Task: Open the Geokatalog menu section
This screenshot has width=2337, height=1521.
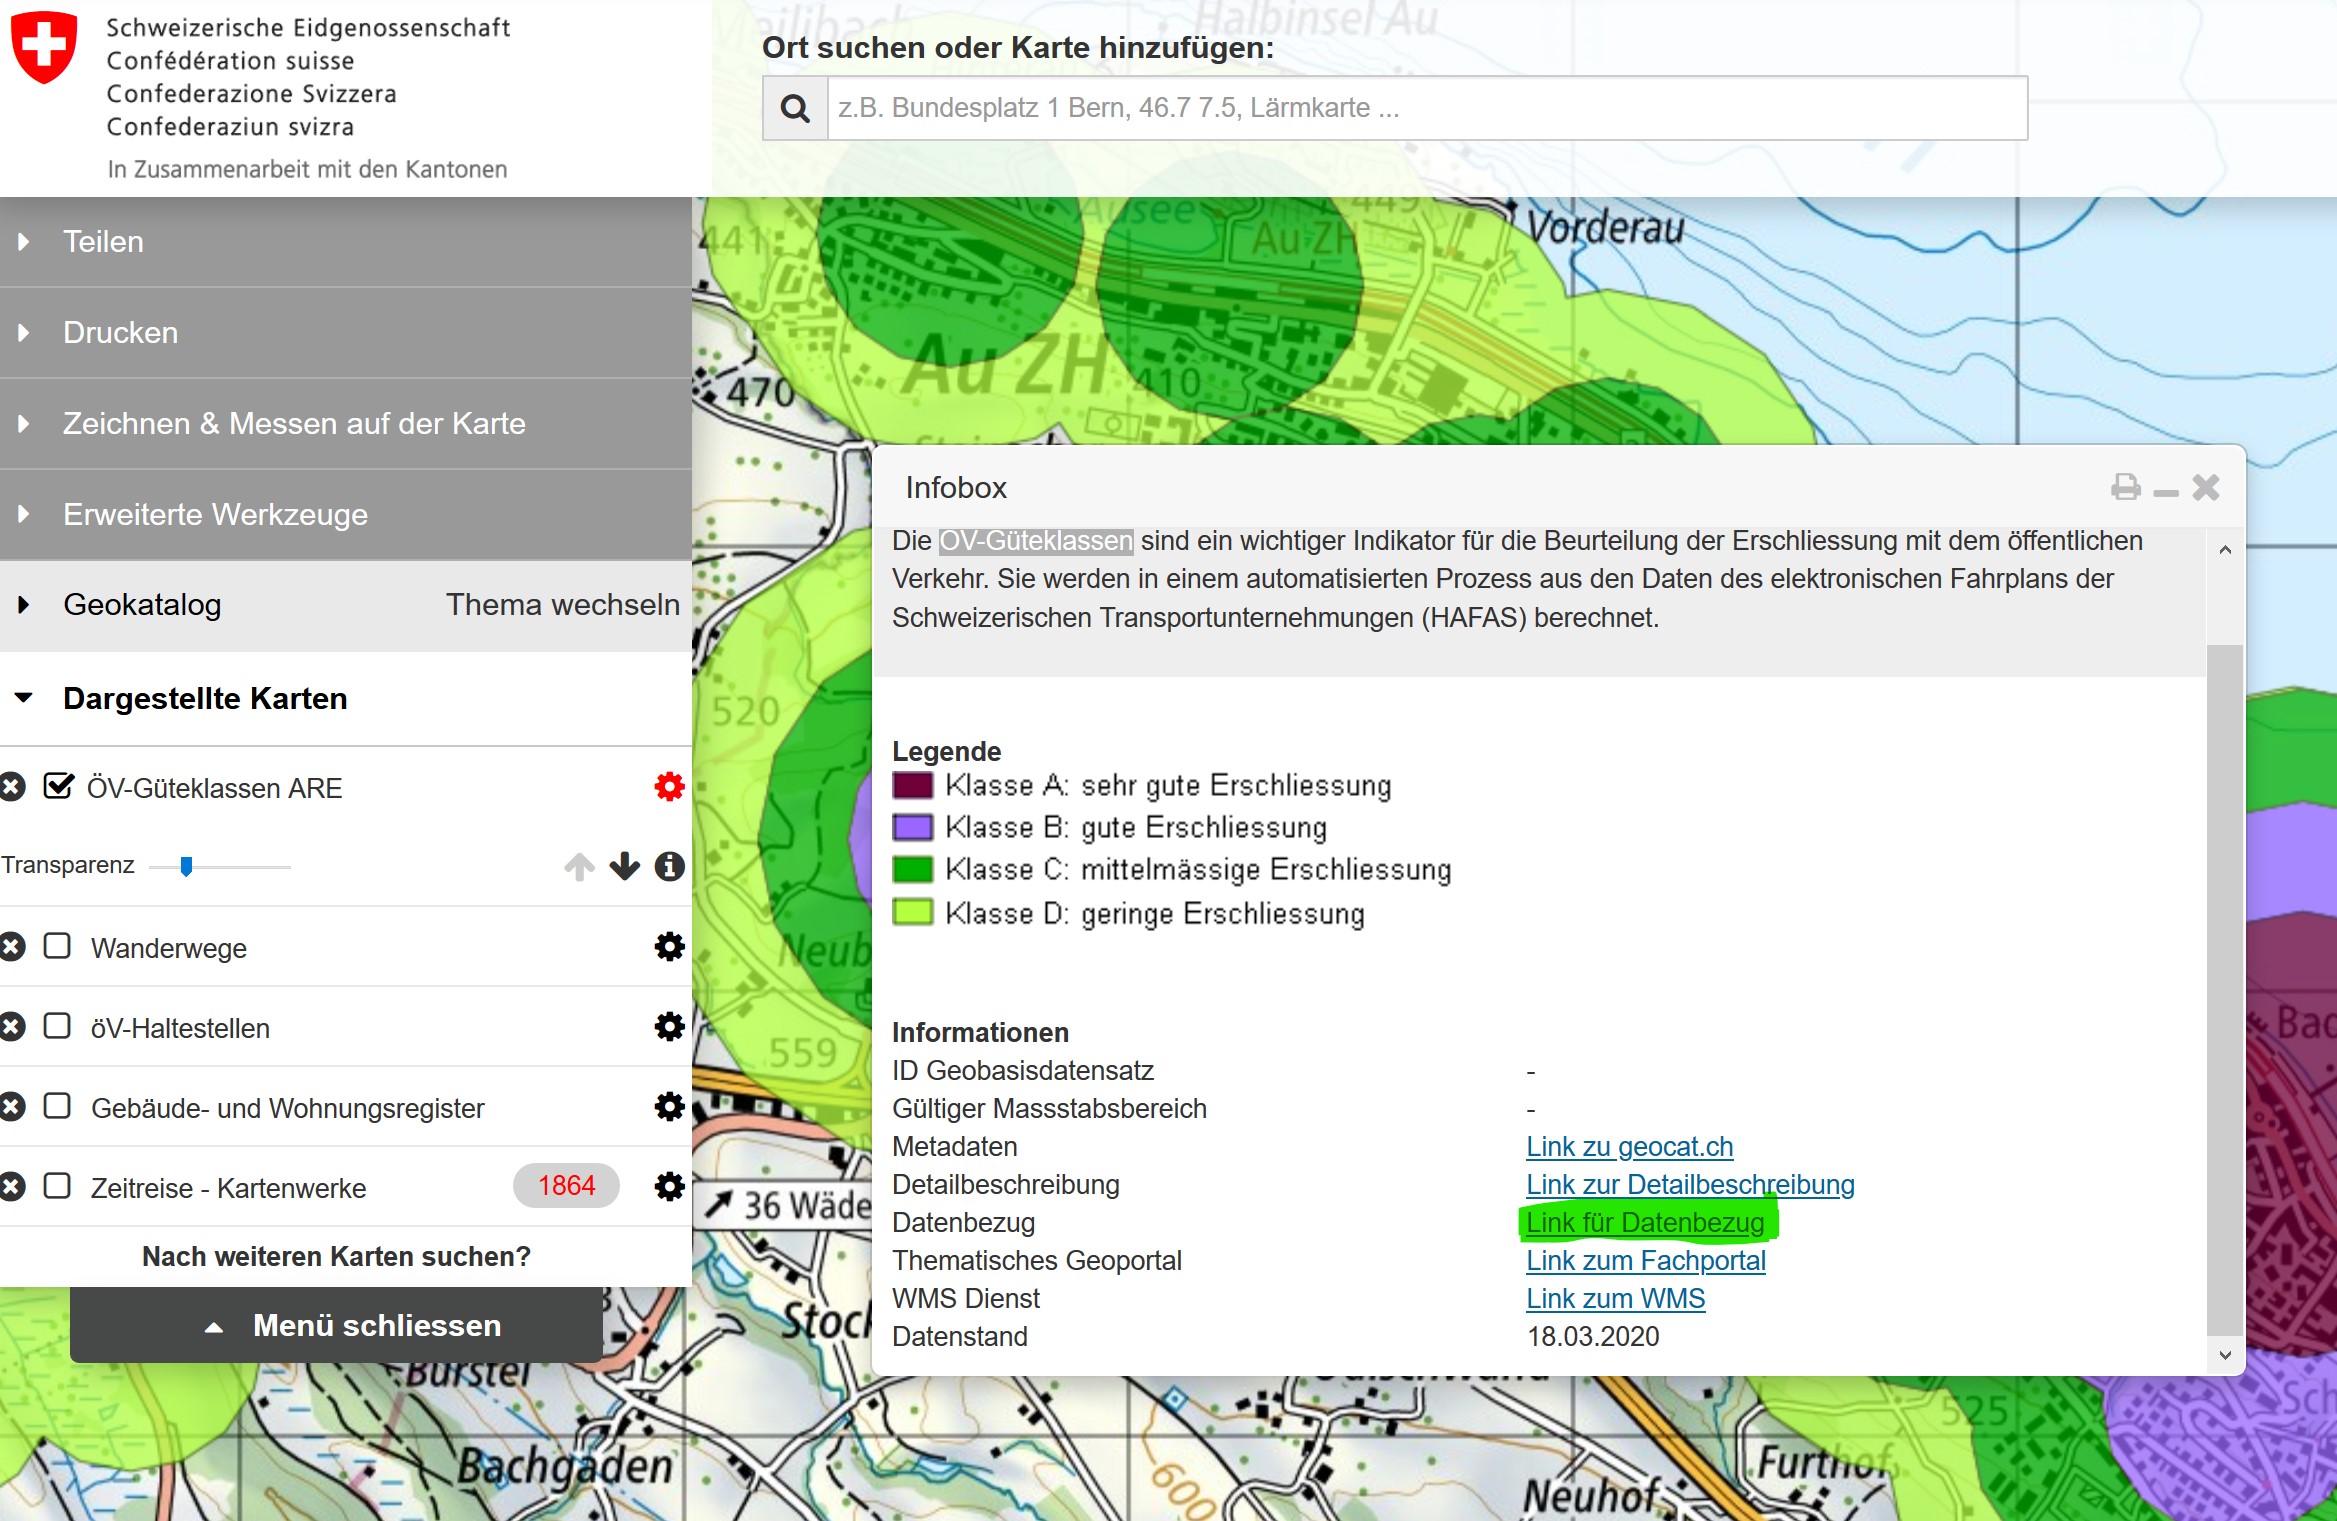Action: click(142, 605)
